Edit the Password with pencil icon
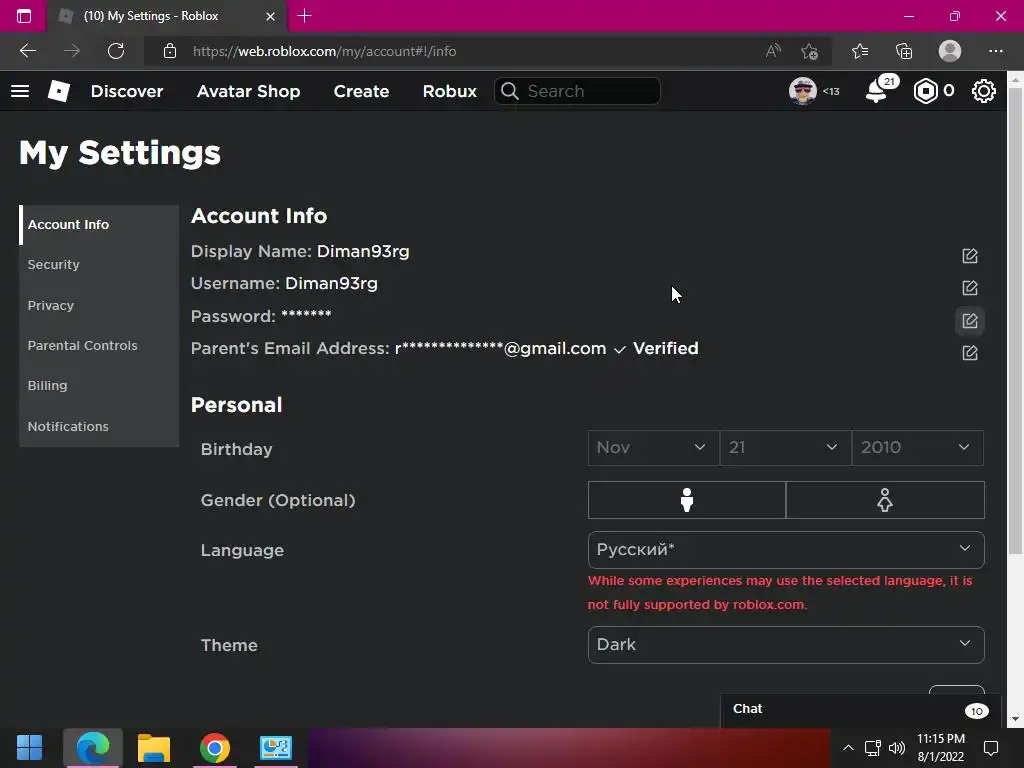 click(970, 321)
